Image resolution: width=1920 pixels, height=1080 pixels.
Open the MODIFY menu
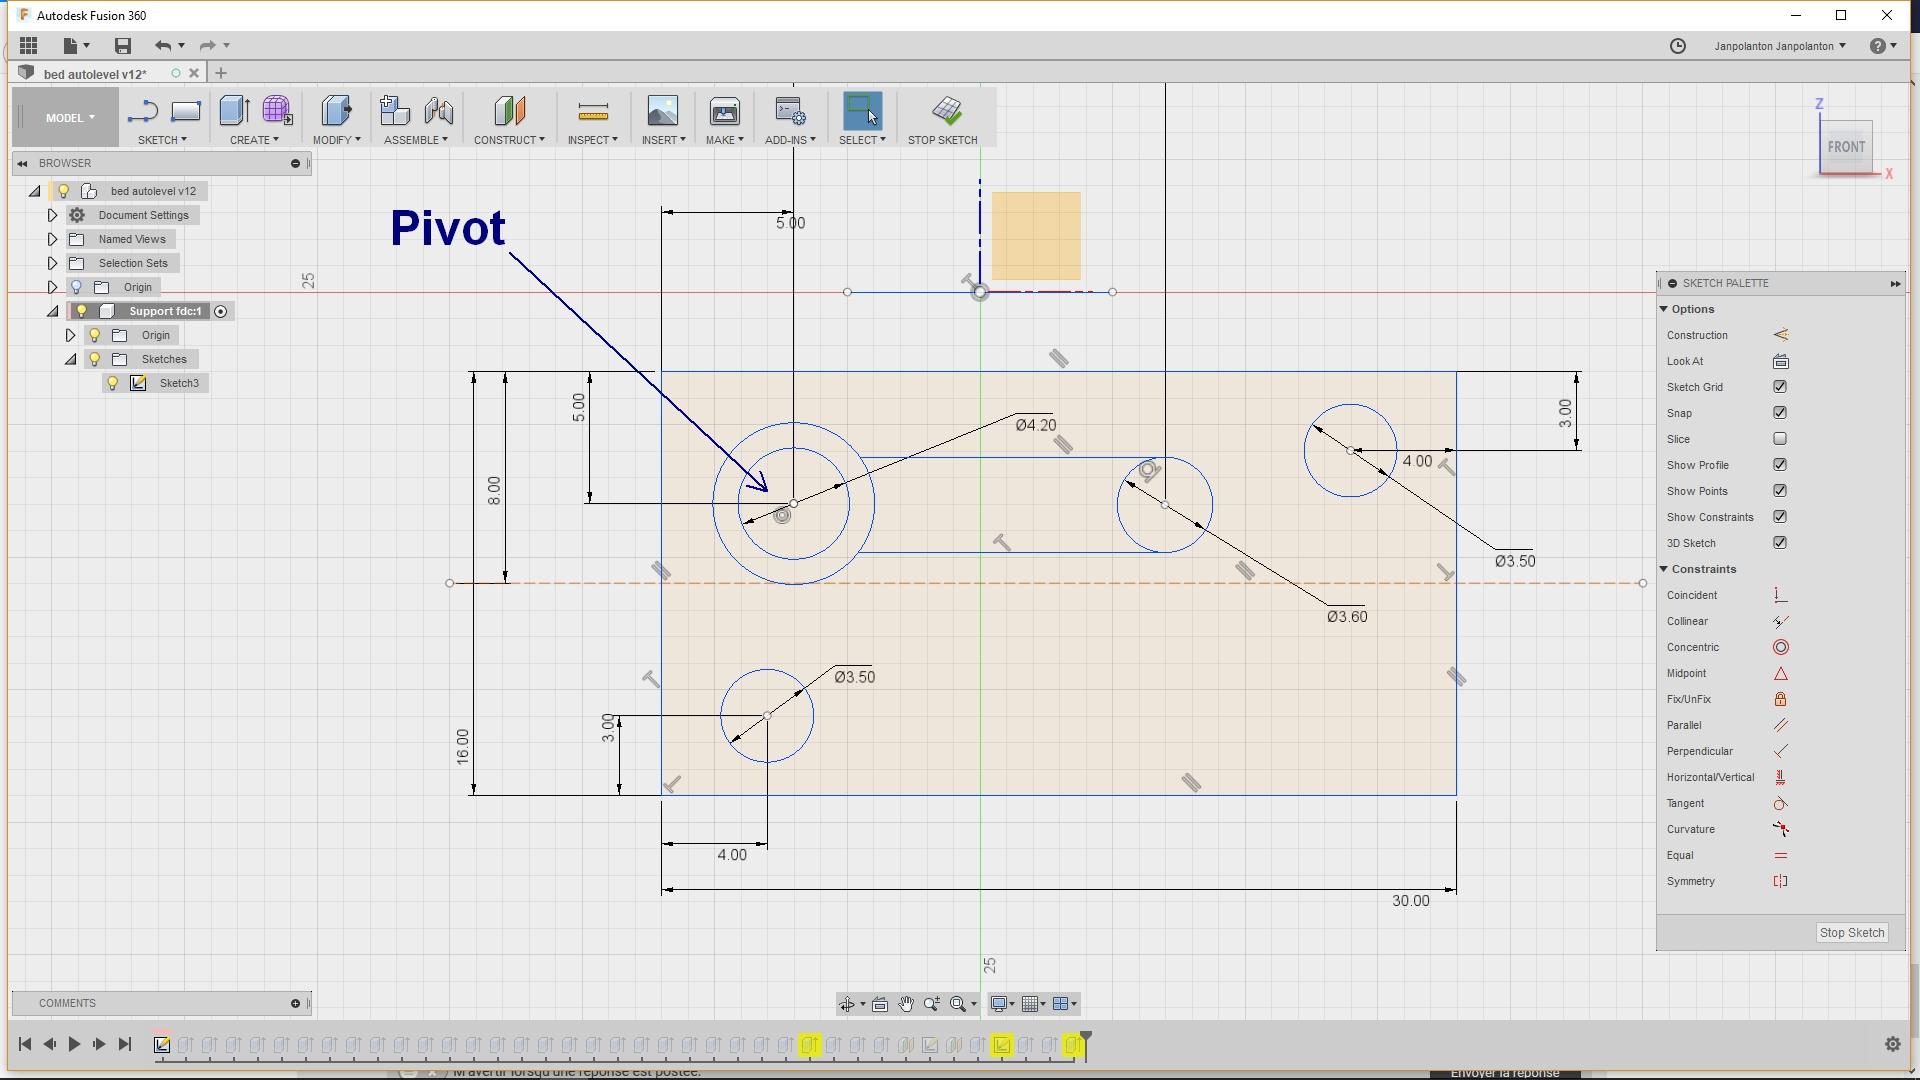coord(336,140)
